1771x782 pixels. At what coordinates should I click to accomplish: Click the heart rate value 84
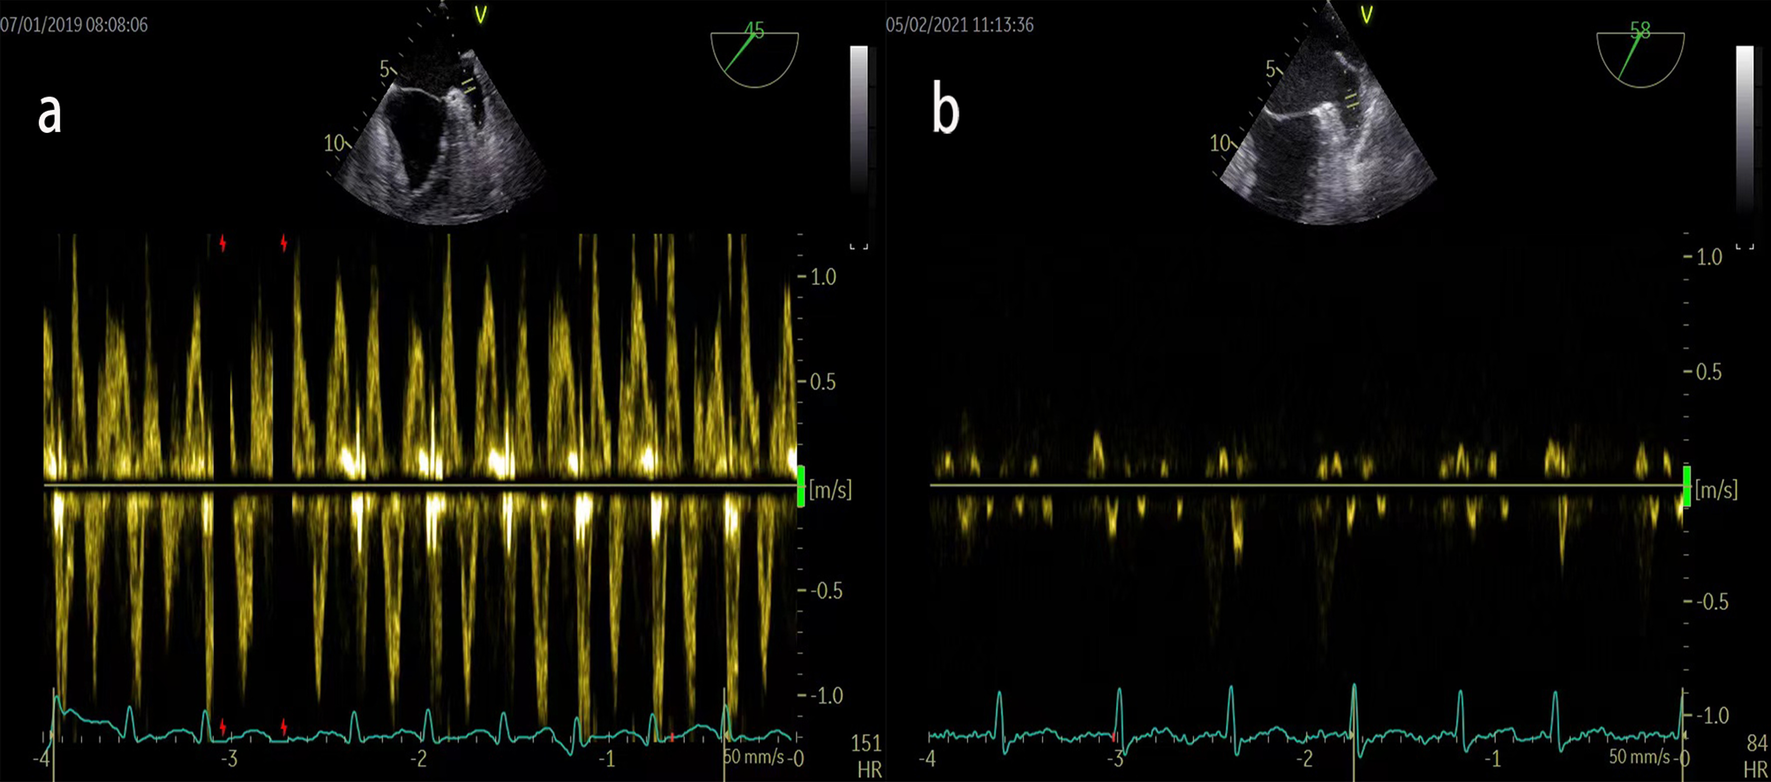click(1757, 744)
